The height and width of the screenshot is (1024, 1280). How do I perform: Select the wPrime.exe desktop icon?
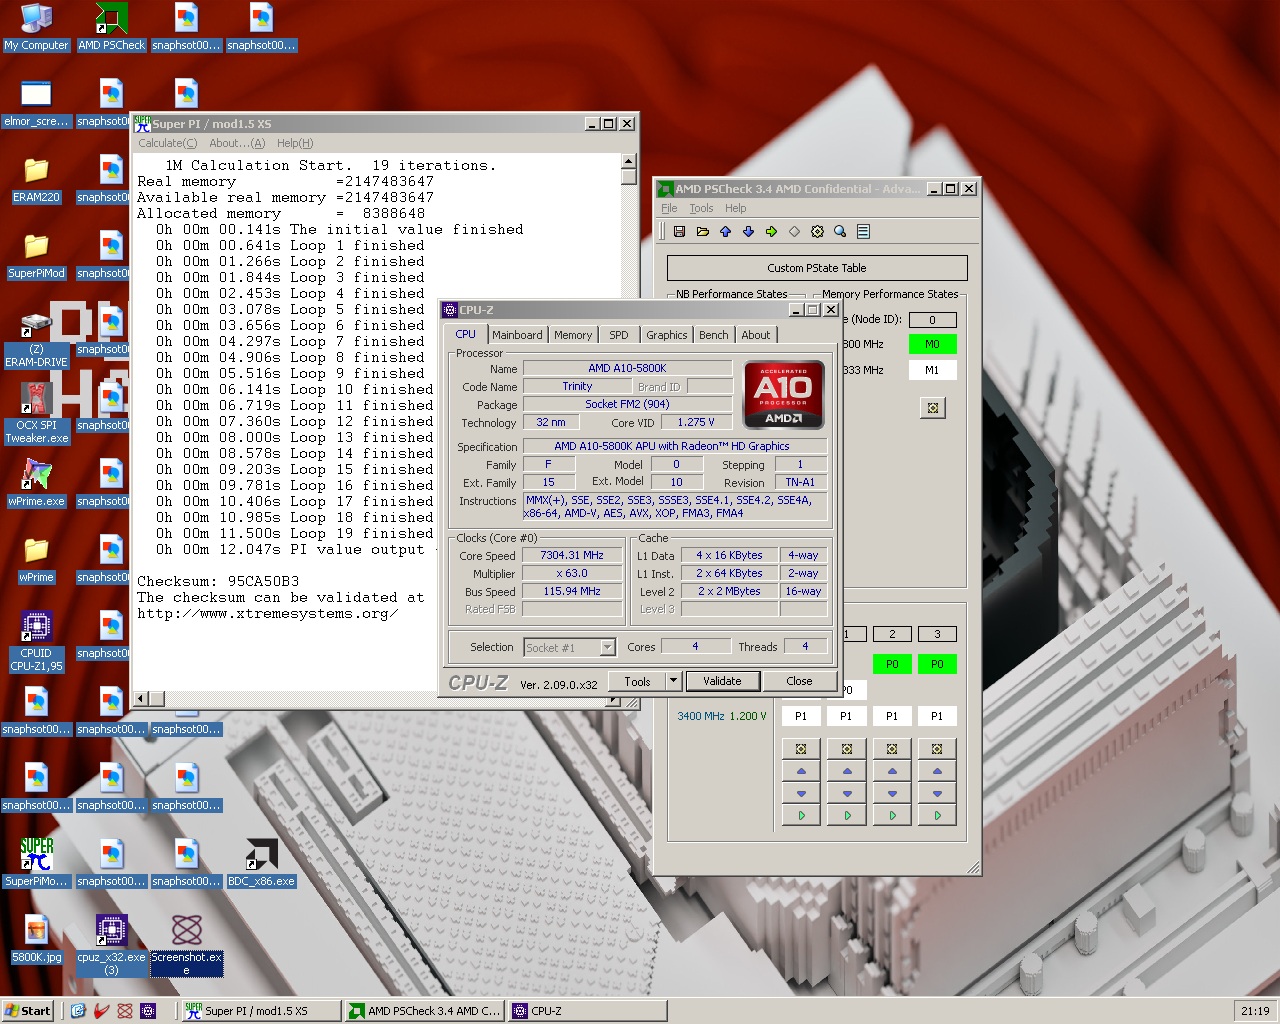pyautogui.click(x=36, y=484)
